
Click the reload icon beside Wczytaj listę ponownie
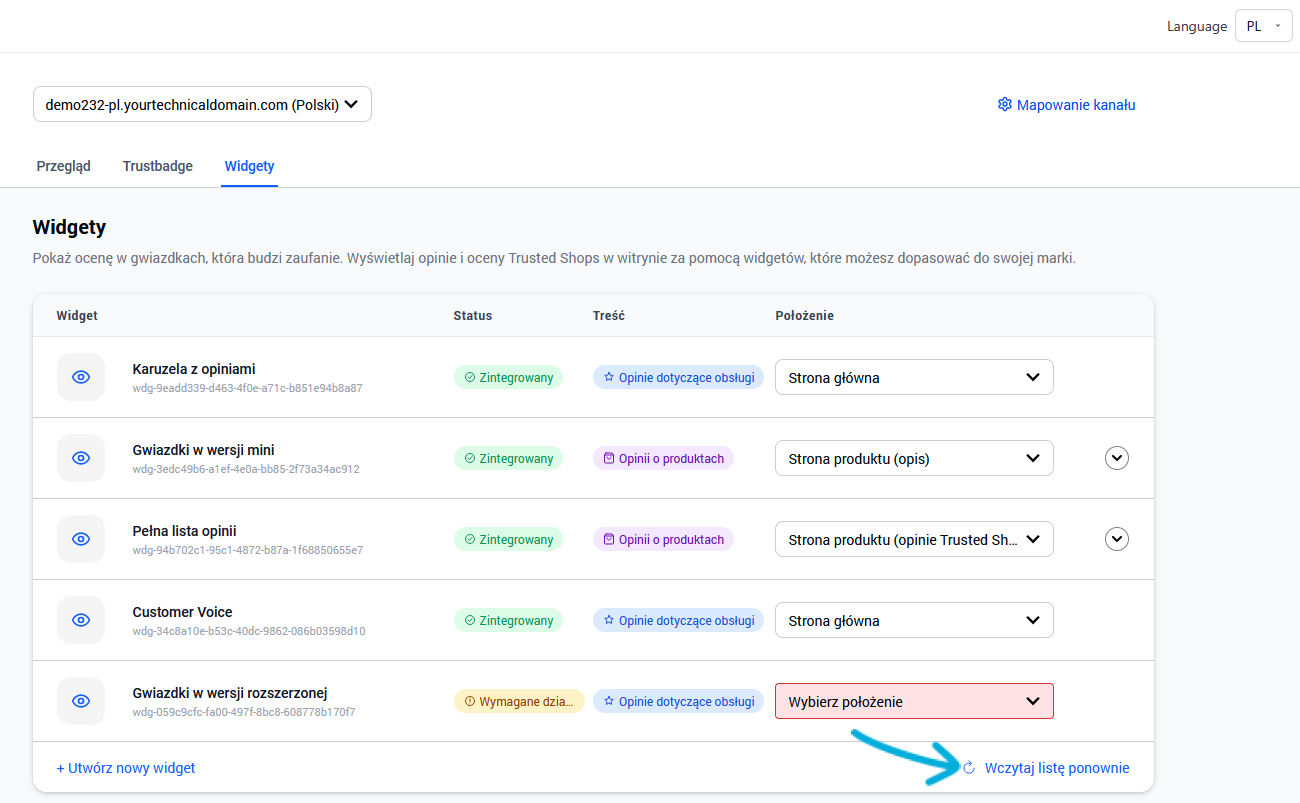(x=968, y=768)
